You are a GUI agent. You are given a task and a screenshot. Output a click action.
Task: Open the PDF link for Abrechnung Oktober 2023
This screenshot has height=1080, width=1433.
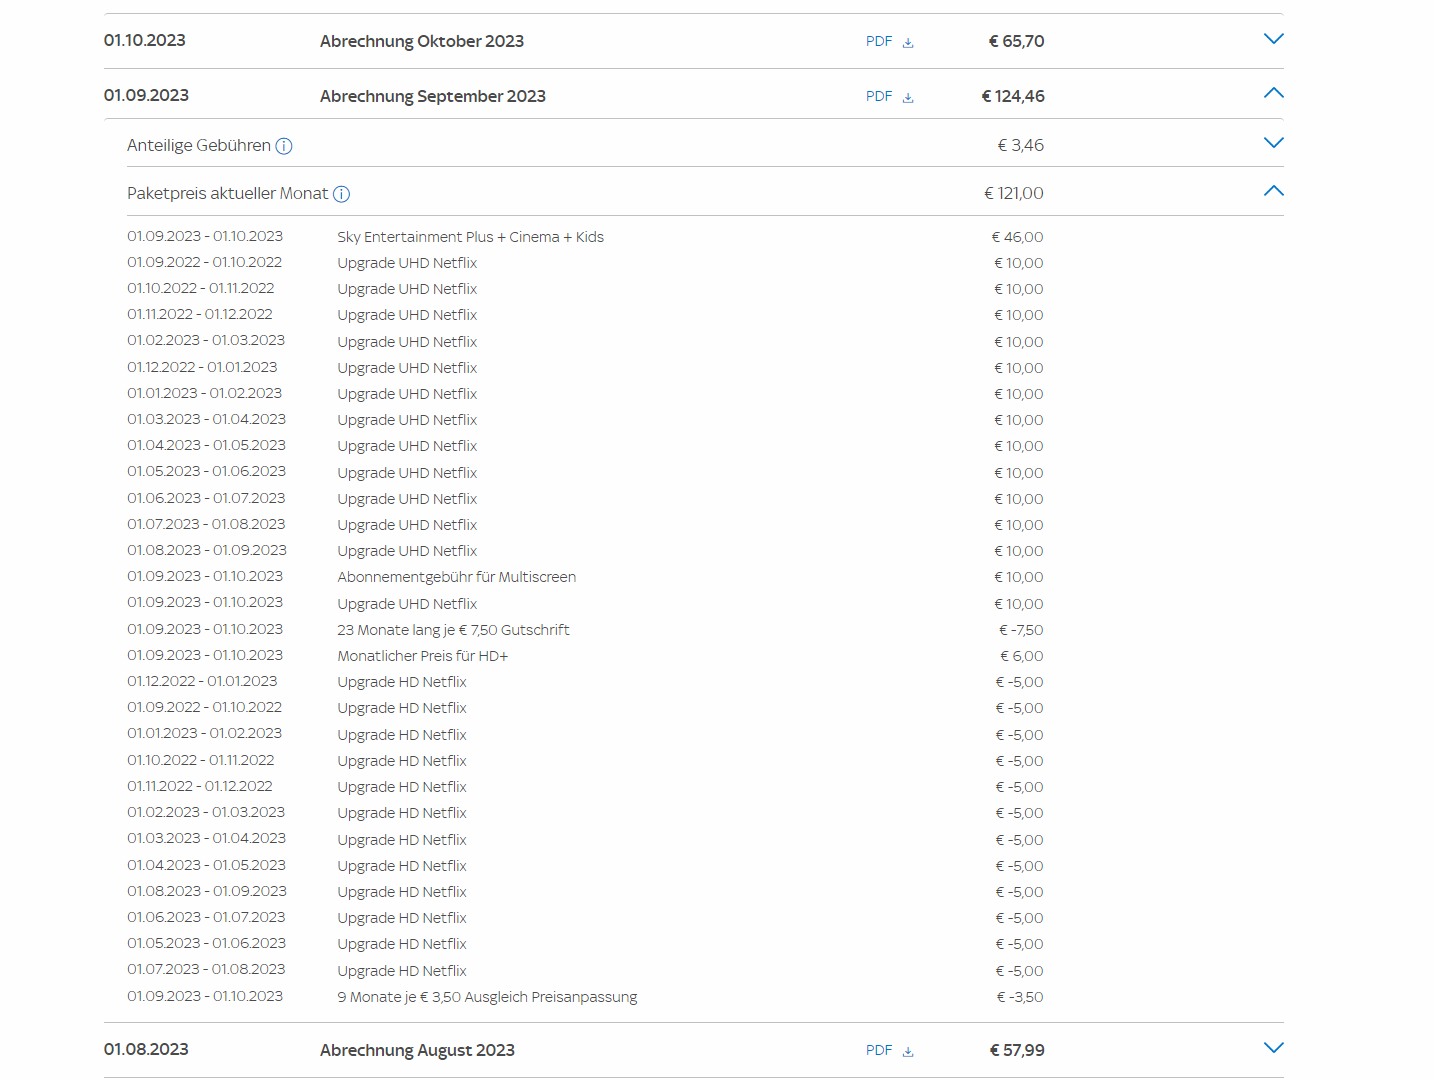click(x=879, y=41)
